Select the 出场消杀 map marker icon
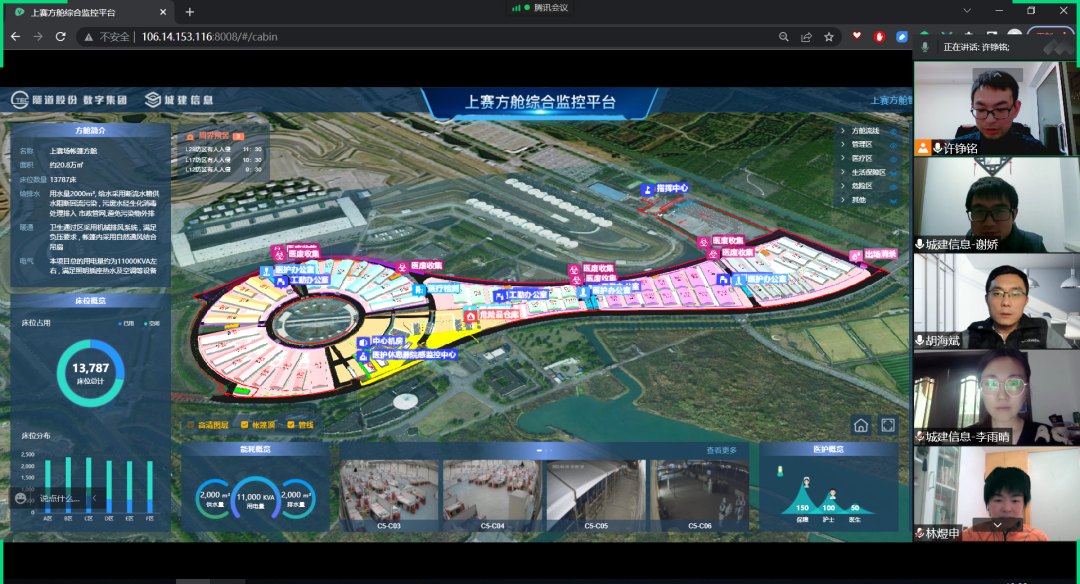Screen dimensions: 1080x584 [x=855, y=256]
